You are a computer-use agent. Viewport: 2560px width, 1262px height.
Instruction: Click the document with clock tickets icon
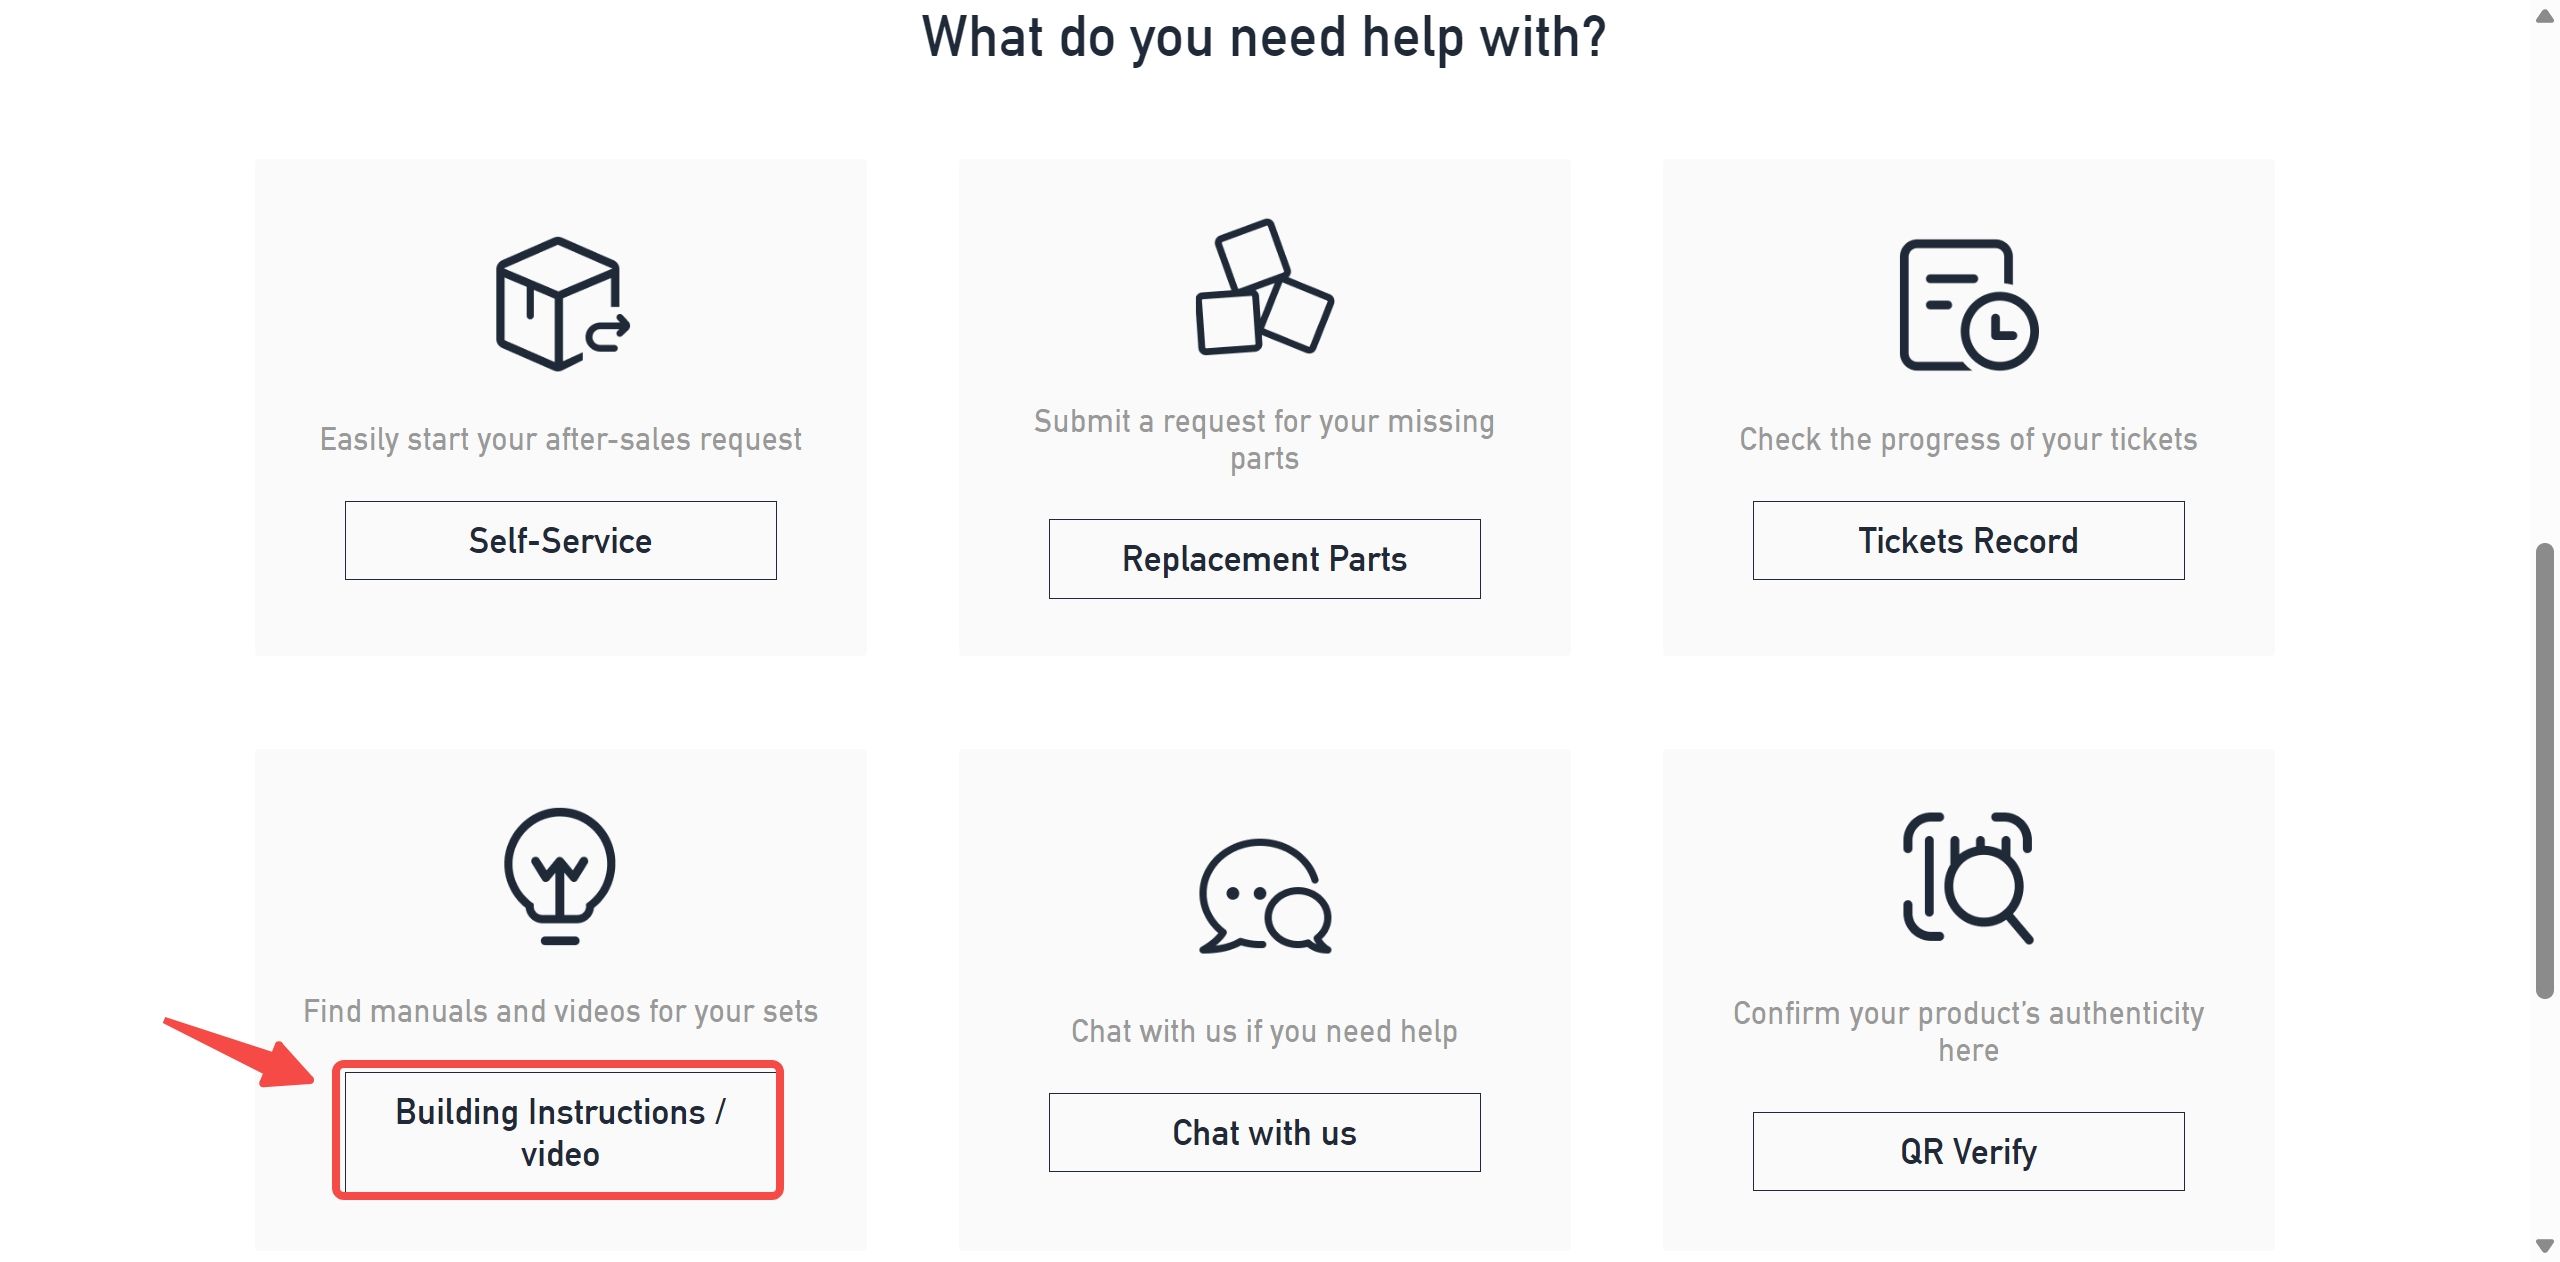pos(1968,305)
